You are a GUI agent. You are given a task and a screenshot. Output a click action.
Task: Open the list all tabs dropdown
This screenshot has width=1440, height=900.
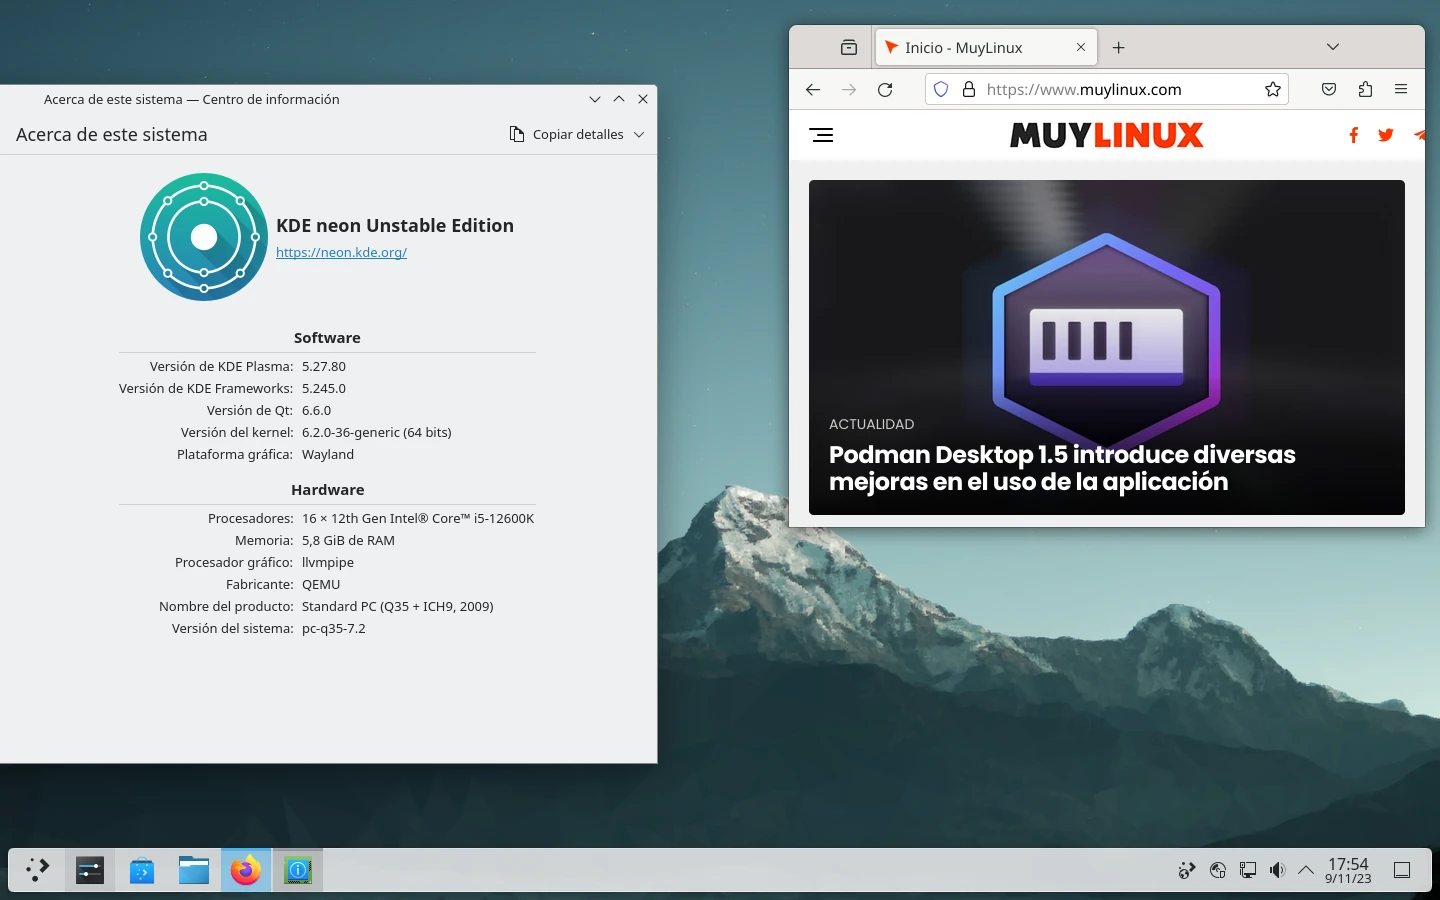pyautogui.click(x=1333, y=47)
